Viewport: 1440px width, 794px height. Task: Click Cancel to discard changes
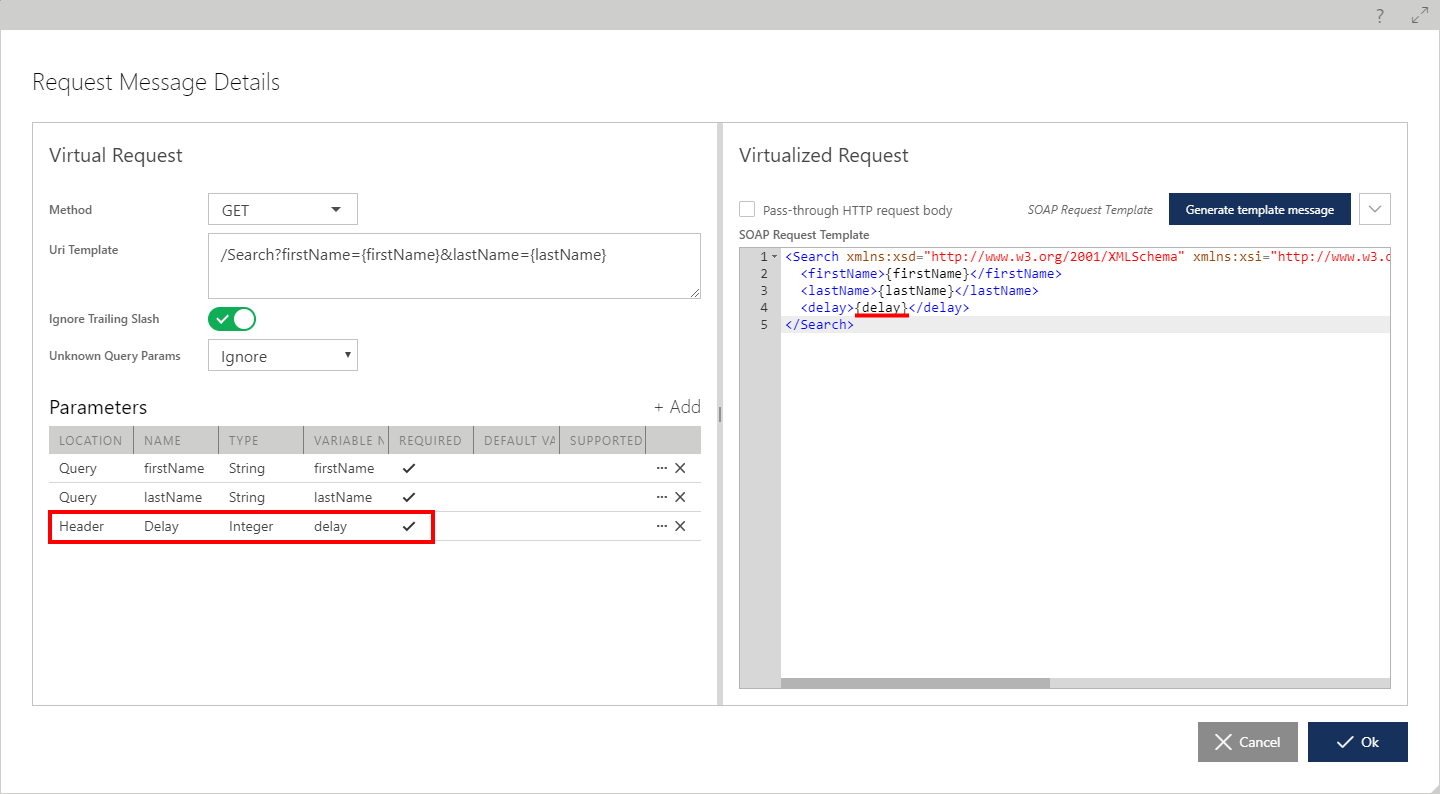tap(1247, 742)
